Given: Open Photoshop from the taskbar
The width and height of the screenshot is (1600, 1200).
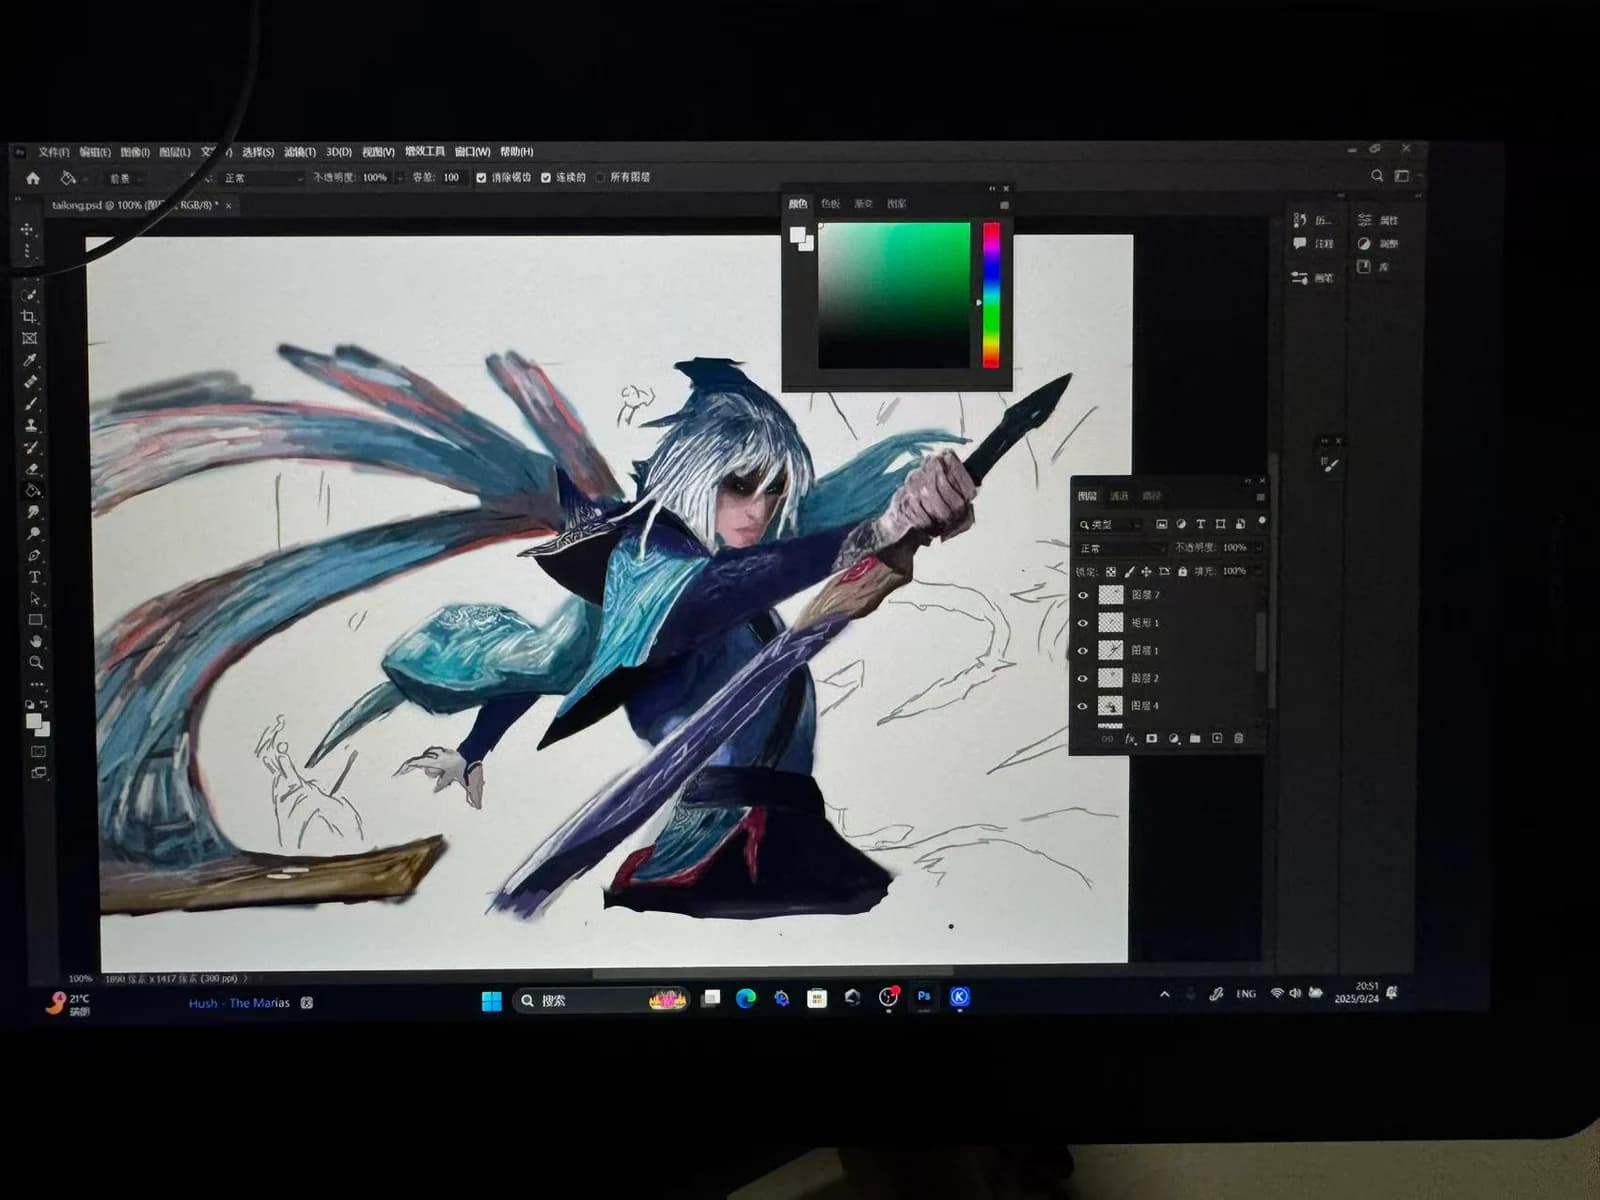Looking at the screenshot, I should pos(924,997).
